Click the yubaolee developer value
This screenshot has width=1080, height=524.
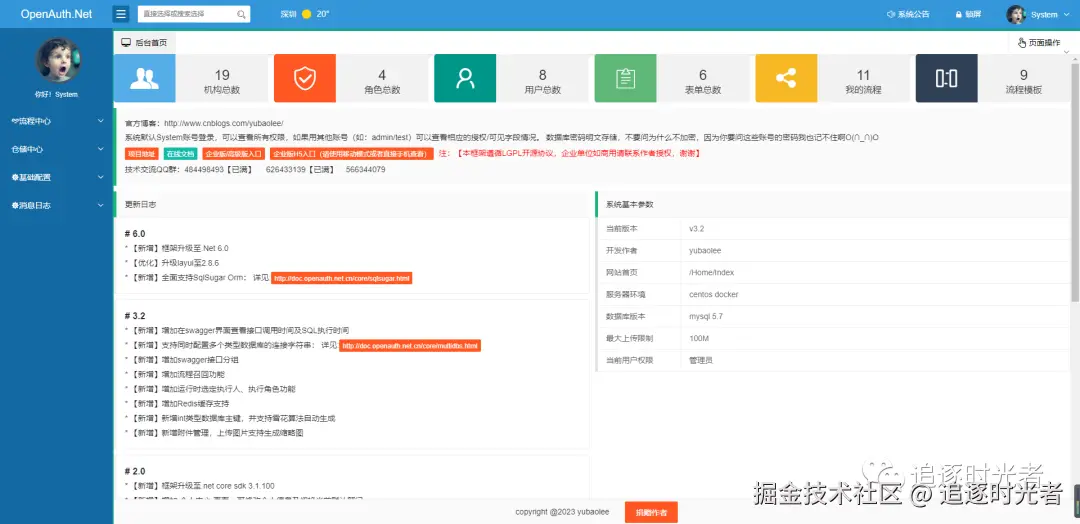click(705, 250)
